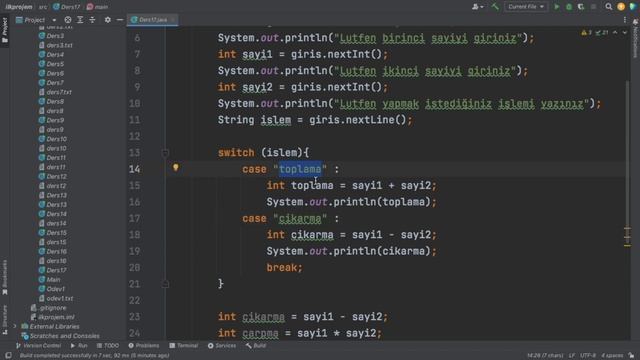Select odev1.txt in the Project tree
640x360 pixels.
coord(56,298)
